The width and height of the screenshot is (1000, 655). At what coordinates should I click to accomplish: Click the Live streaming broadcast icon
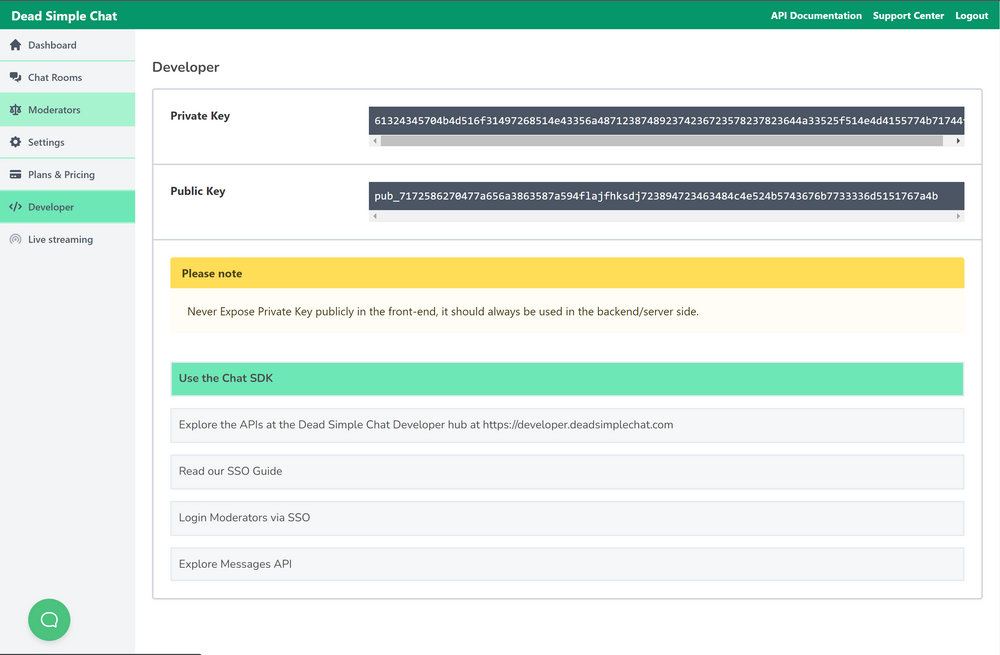(15, 240)
